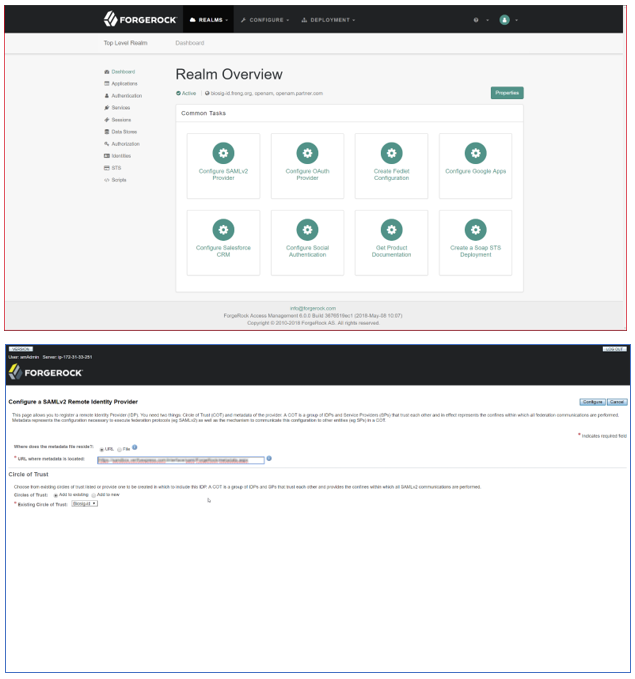Click the Configure Social Authentication gear icon

307,230
